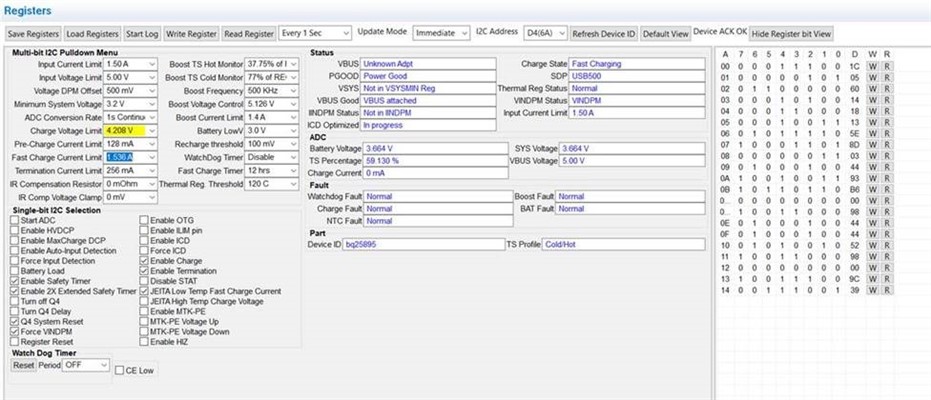Open the Charge Voltage Limit dropdown

pos(130,131)
